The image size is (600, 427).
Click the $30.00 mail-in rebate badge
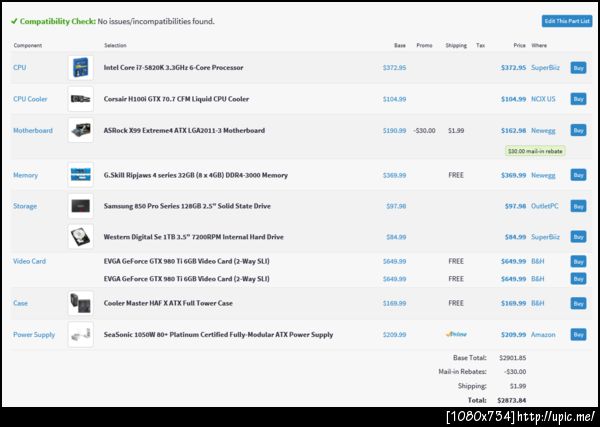click(x=535, y=151)
